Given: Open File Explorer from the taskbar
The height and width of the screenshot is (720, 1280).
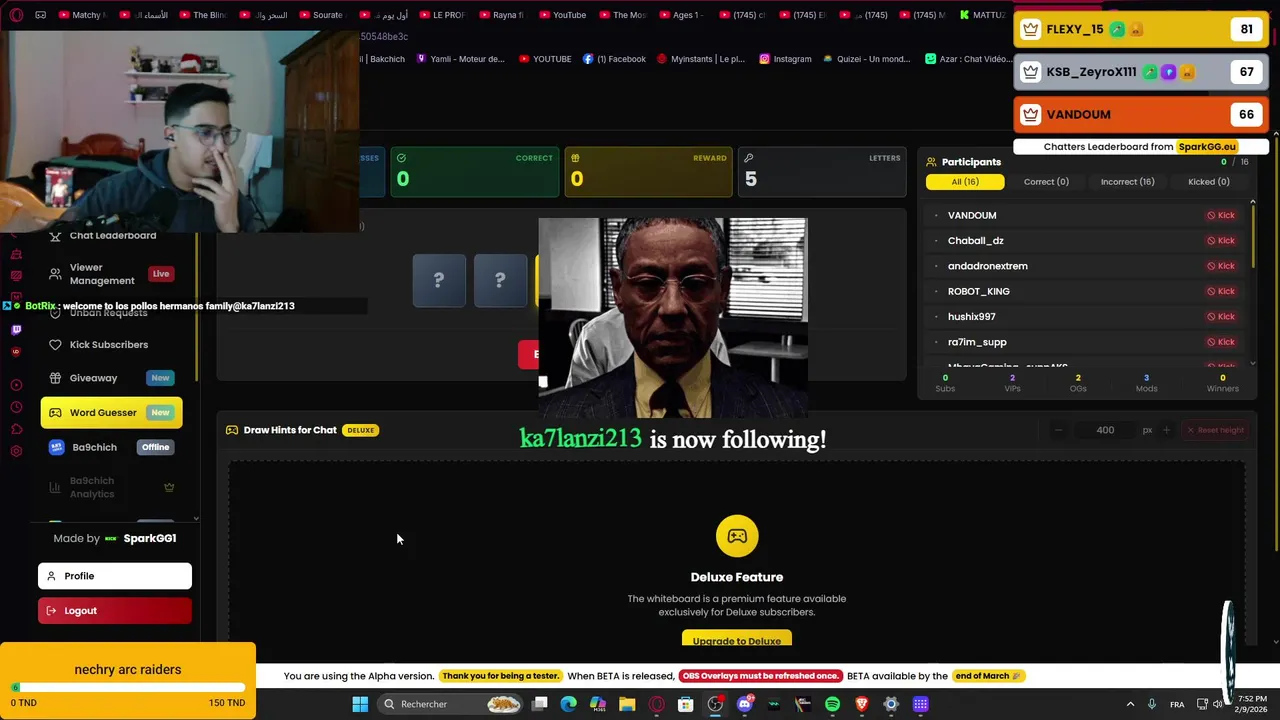Looking at the screenshot, I should point(627,704).
